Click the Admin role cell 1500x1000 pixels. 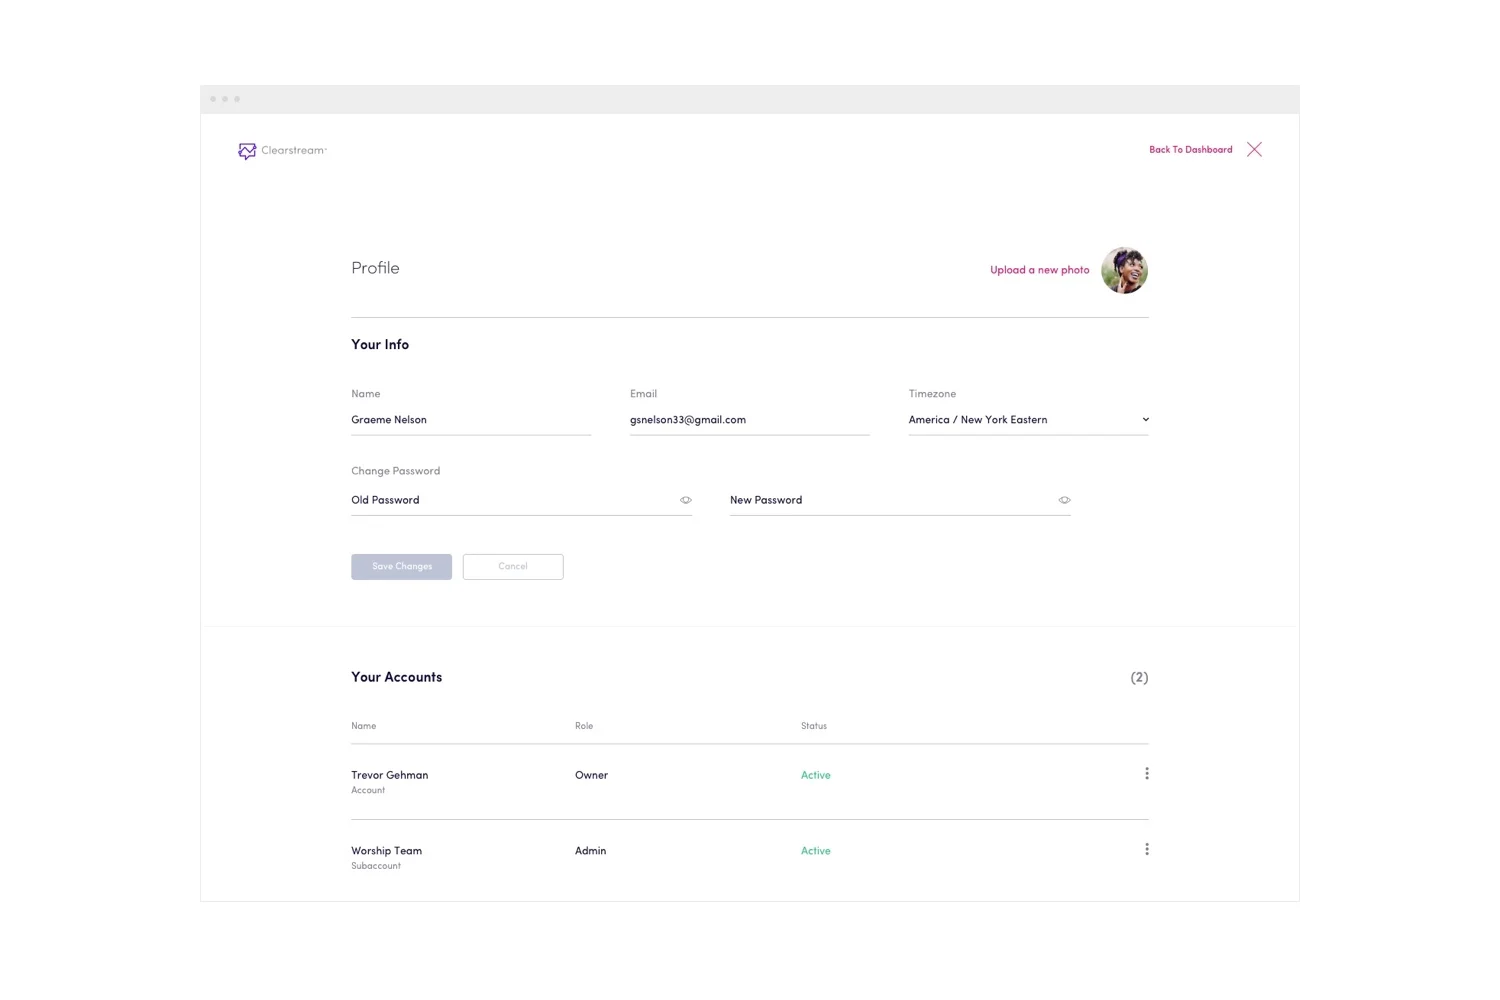tap(590, 851)
